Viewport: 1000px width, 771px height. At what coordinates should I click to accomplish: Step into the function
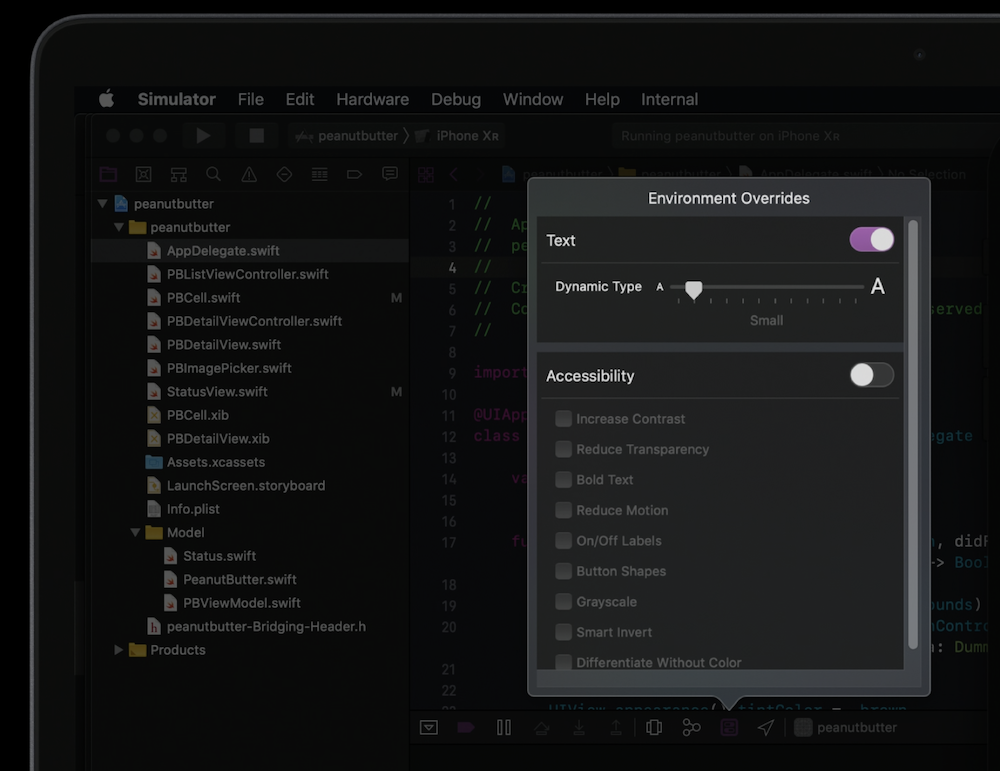(579, 728)
